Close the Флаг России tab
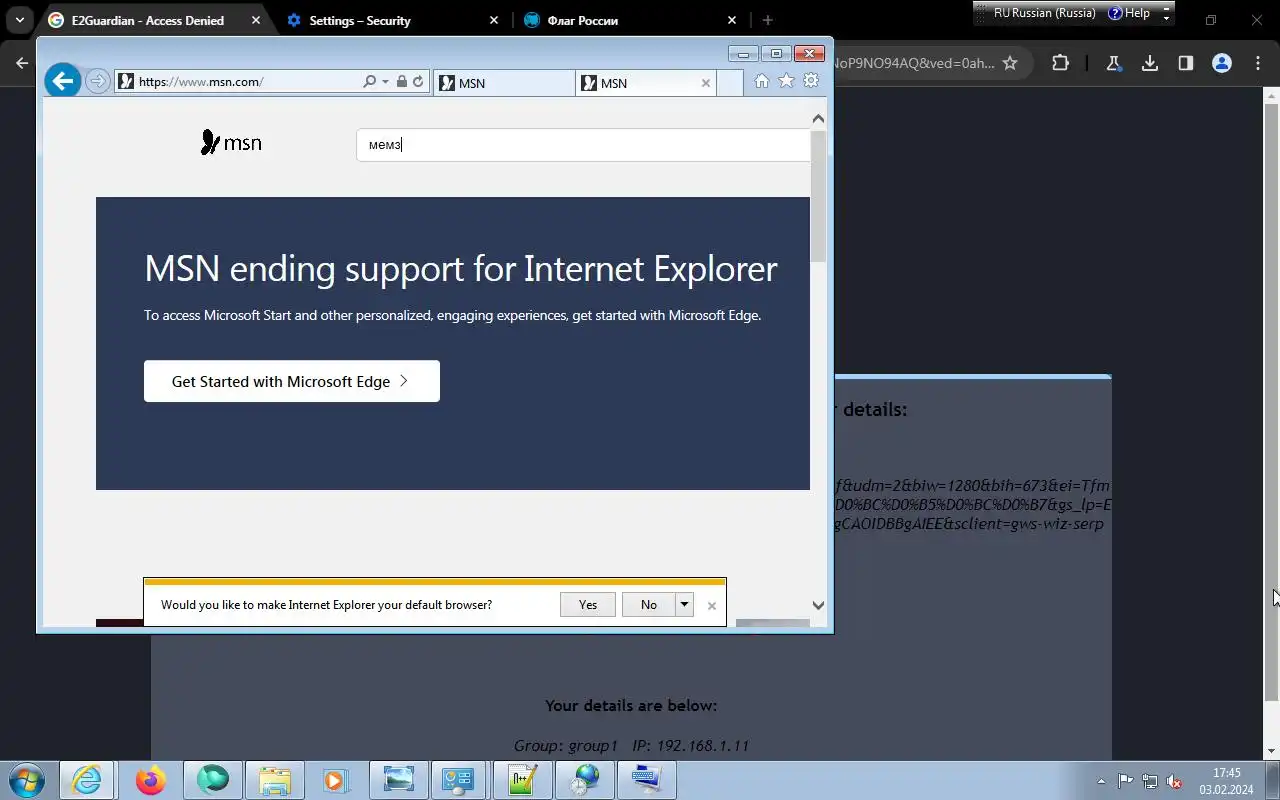The image size is (1280, 800). tap(732, 20)
